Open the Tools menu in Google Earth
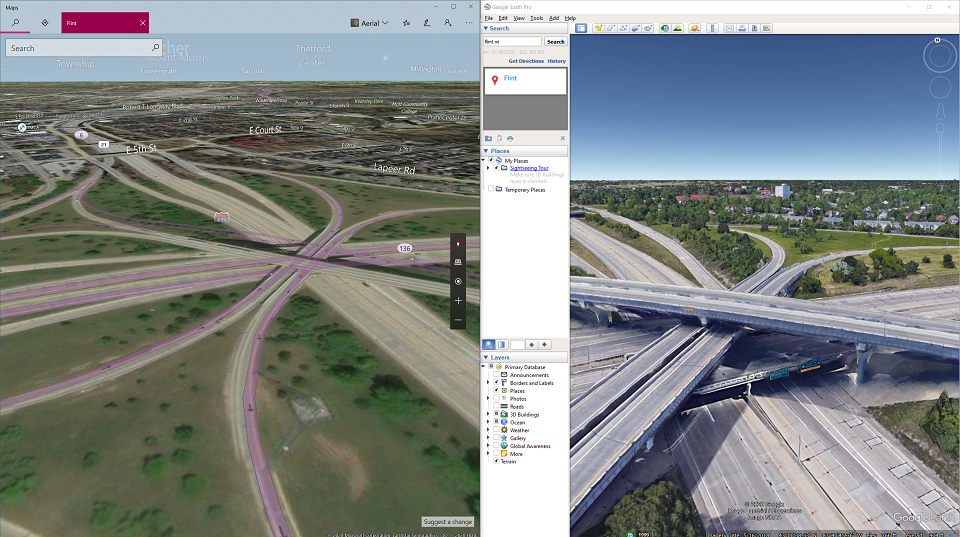 (537, 18)
